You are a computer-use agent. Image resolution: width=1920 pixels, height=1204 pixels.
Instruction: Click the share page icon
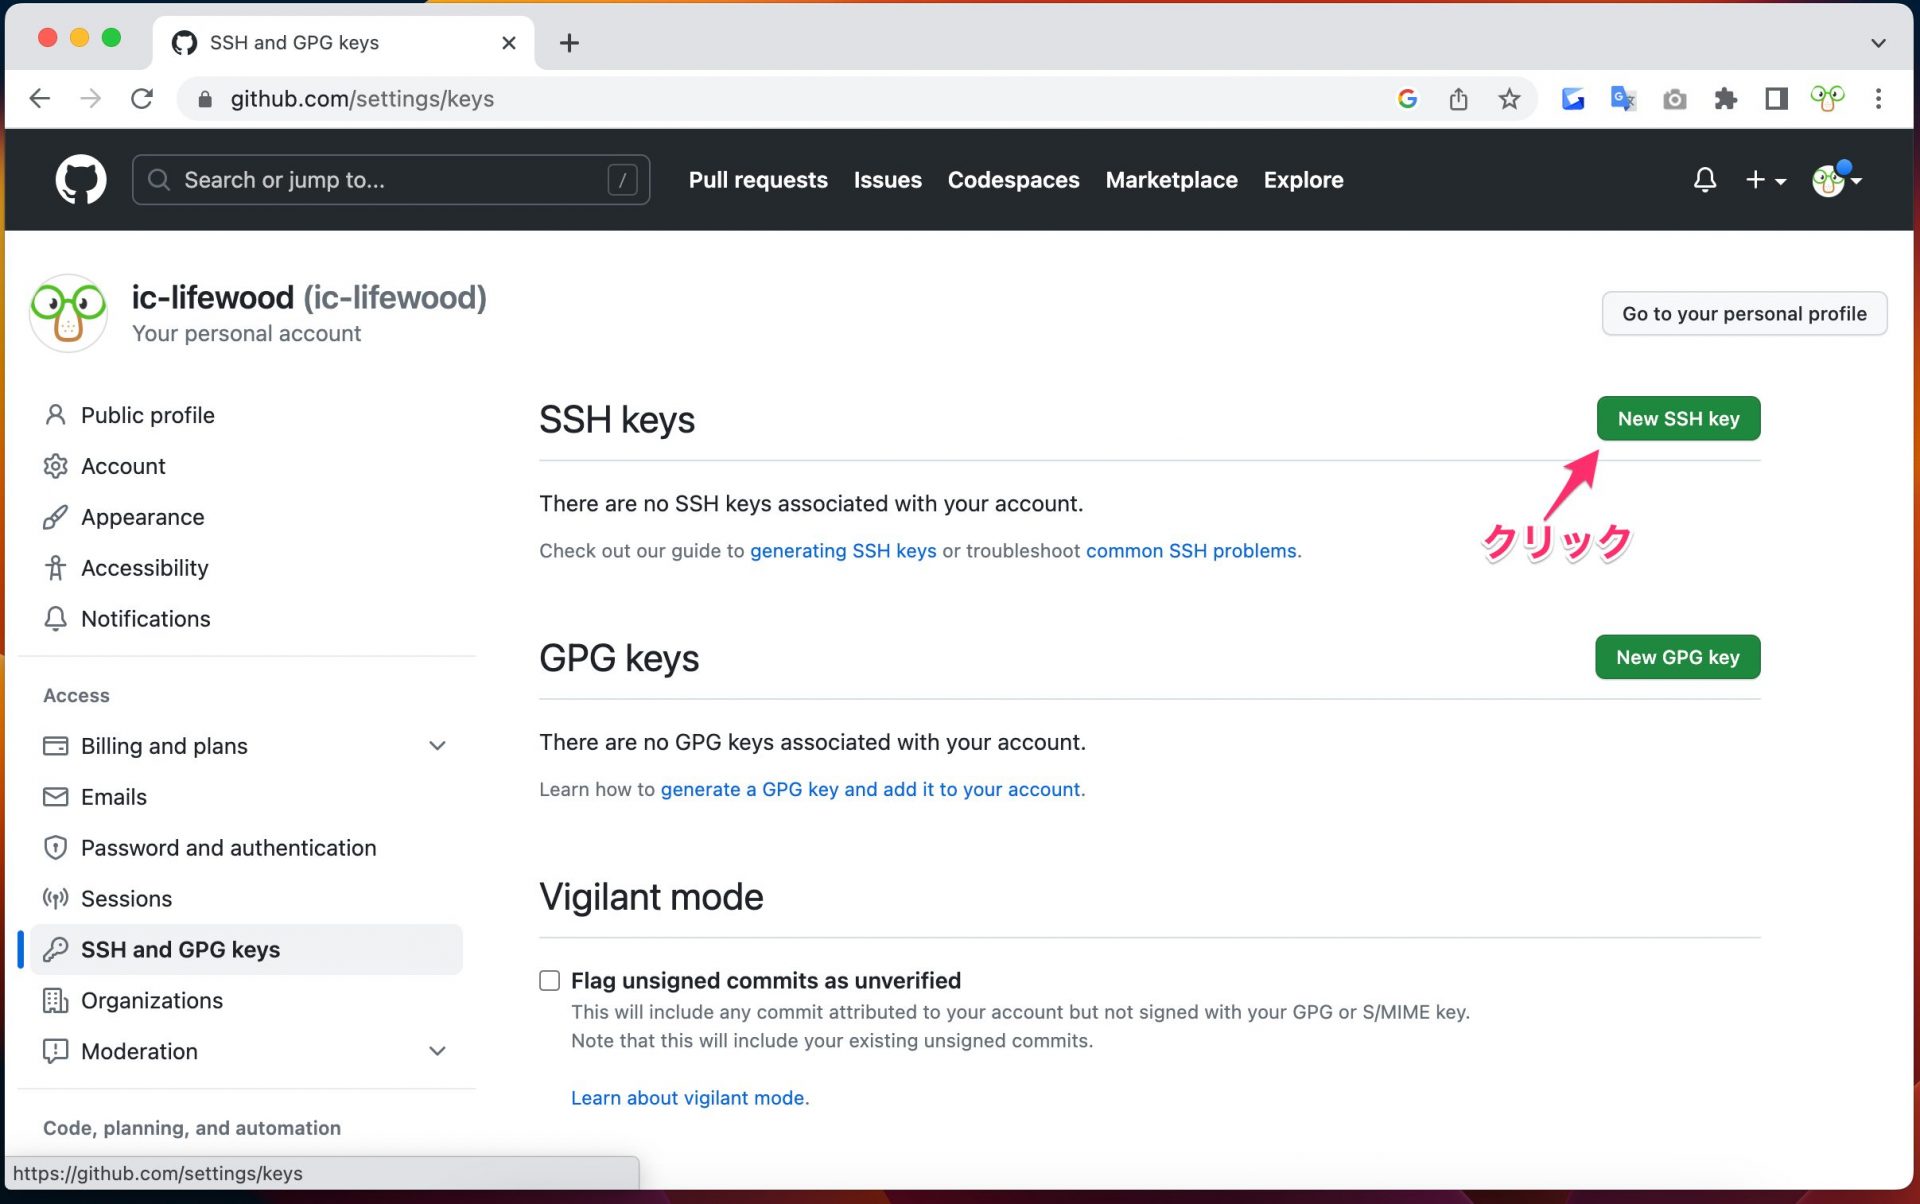(x=1458, y=99)
